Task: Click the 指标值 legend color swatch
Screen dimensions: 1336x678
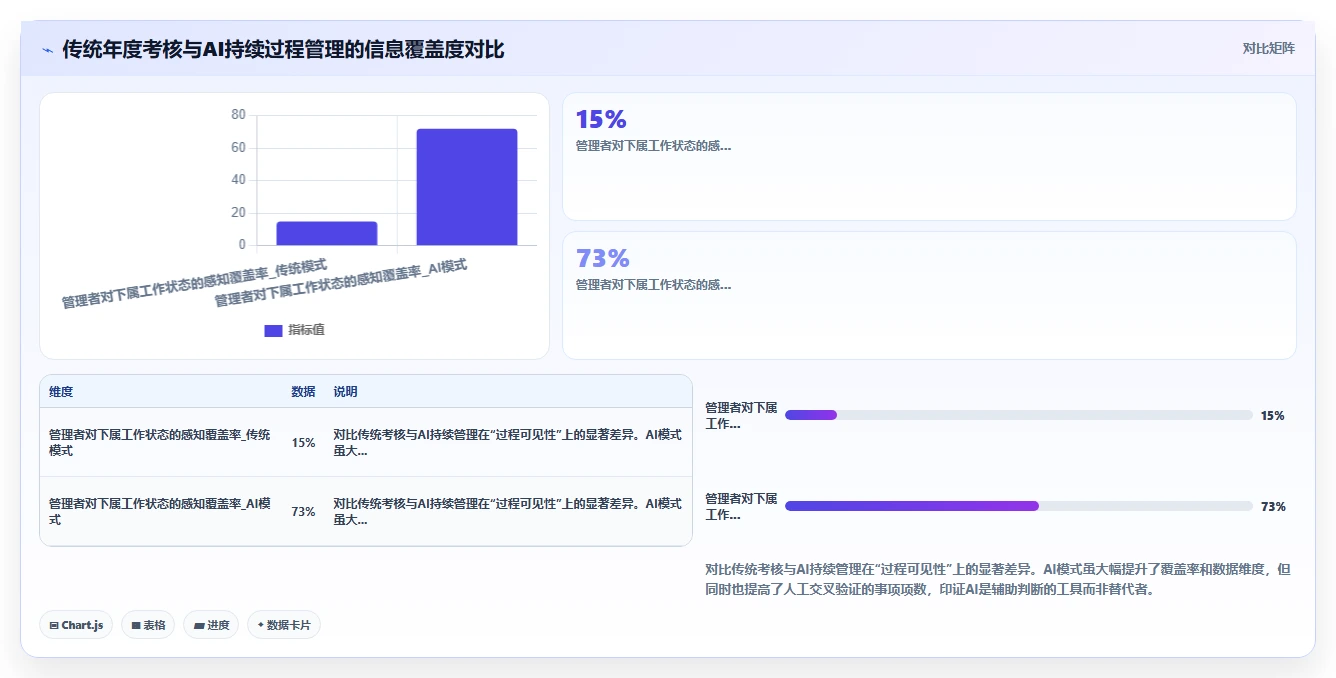Action: coord(273,331)
